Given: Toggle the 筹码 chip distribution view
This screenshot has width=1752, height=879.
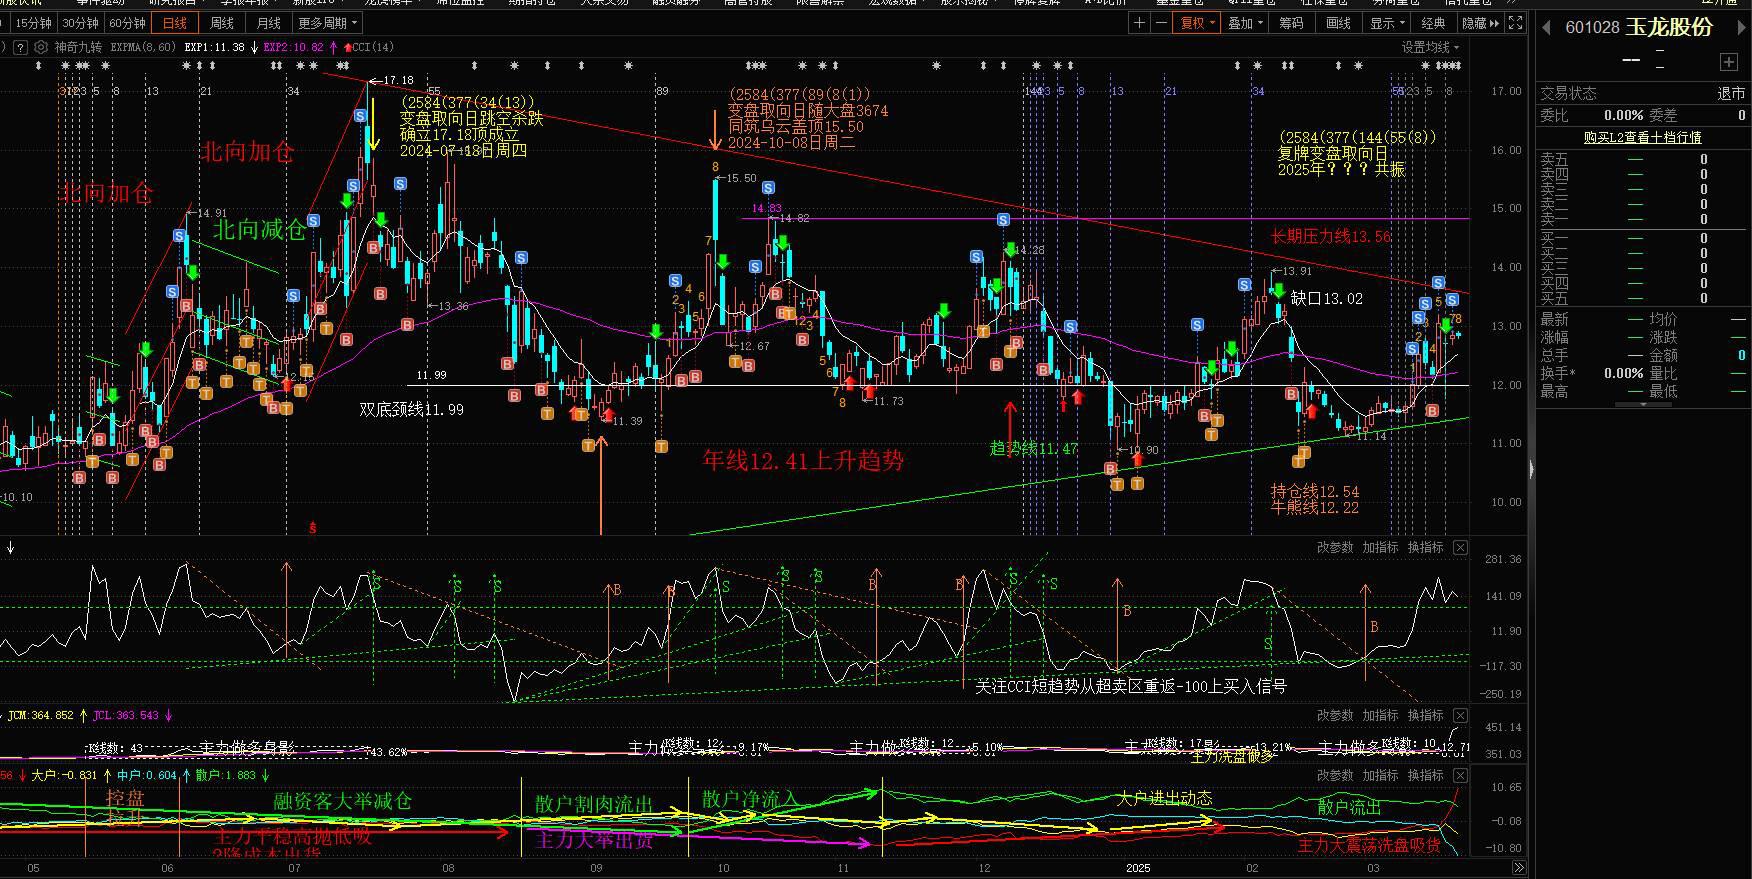Looking at the screenshot, I should pos(1291,23).
